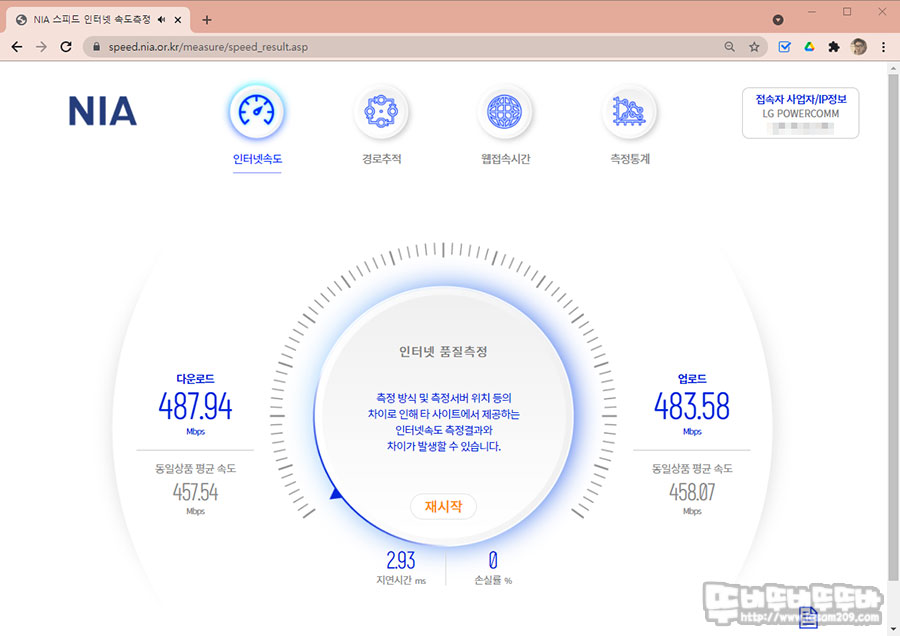Click the 업로드 label

(692, 379)
